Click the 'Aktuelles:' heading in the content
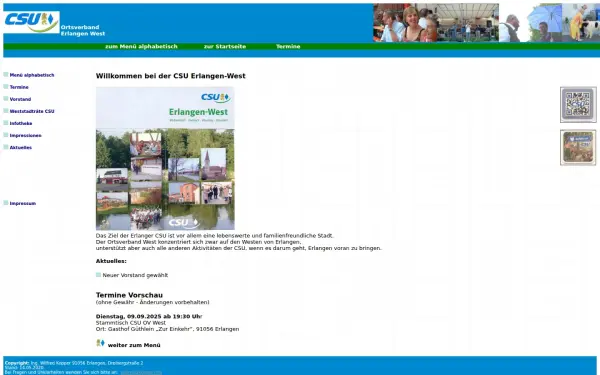This screenshot has height=375, width=600. click(x=111, y=261)
